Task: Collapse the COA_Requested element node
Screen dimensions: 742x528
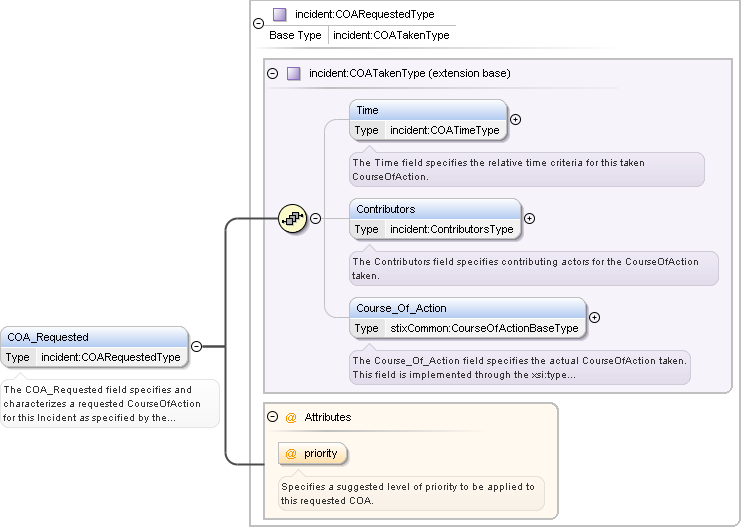Action: [196, 346]
